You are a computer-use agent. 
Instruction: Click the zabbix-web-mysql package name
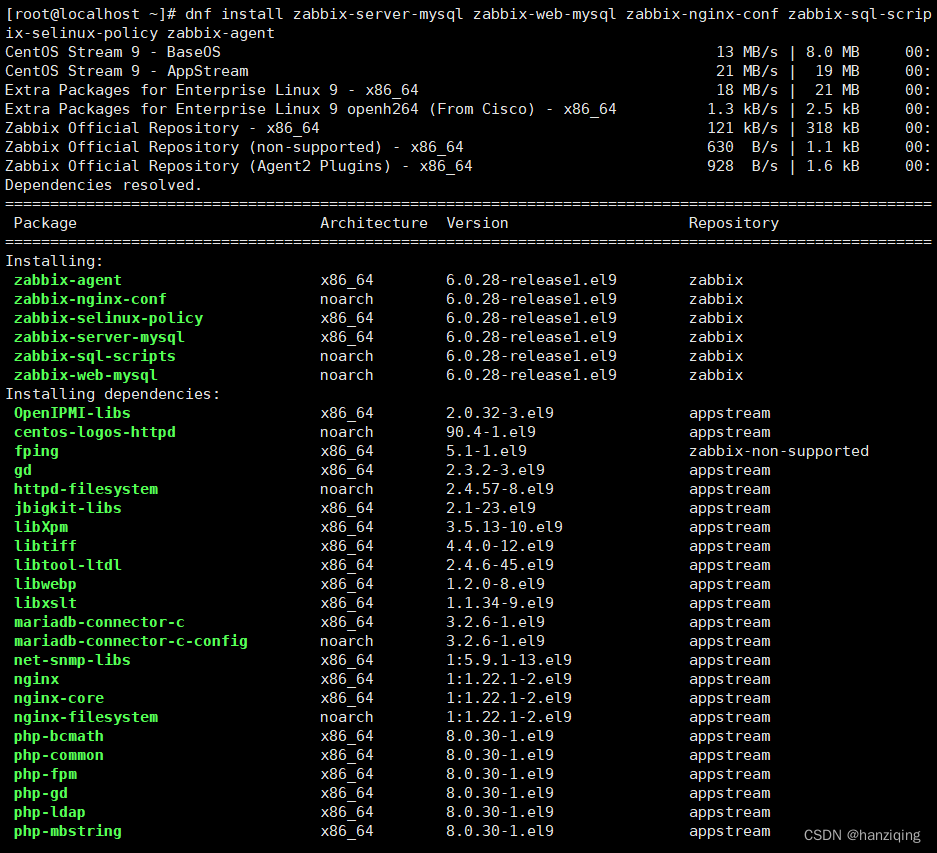(85, 375)
